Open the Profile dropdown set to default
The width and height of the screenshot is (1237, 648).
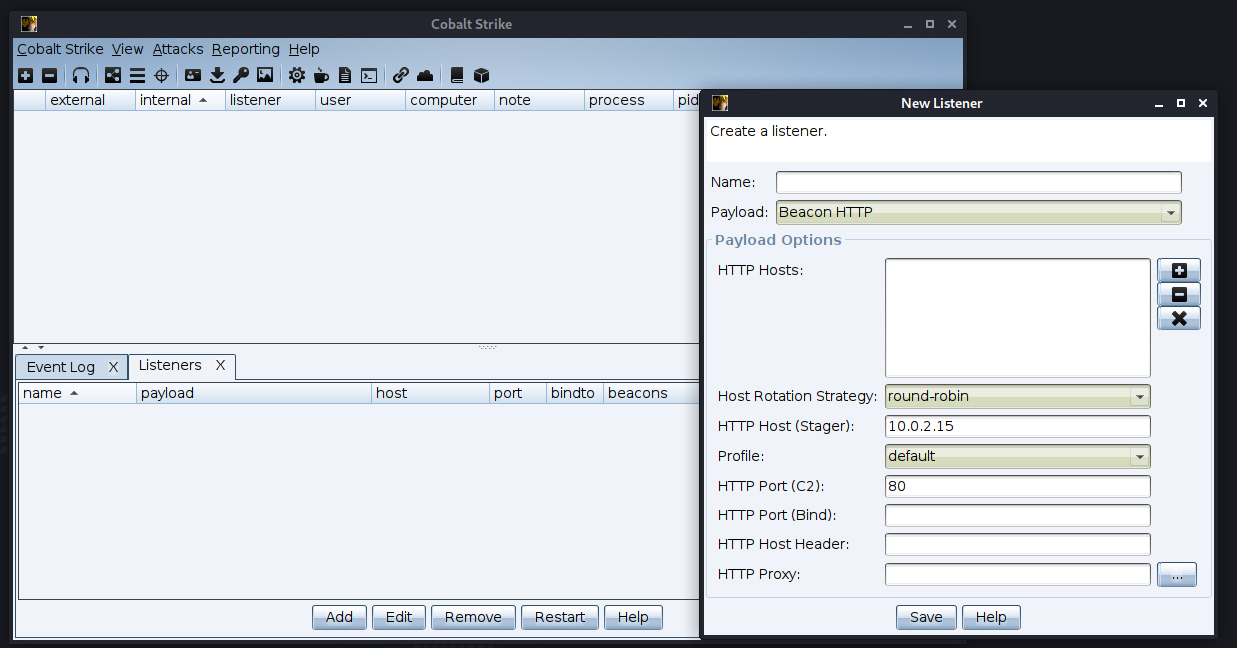point(1017,456)
